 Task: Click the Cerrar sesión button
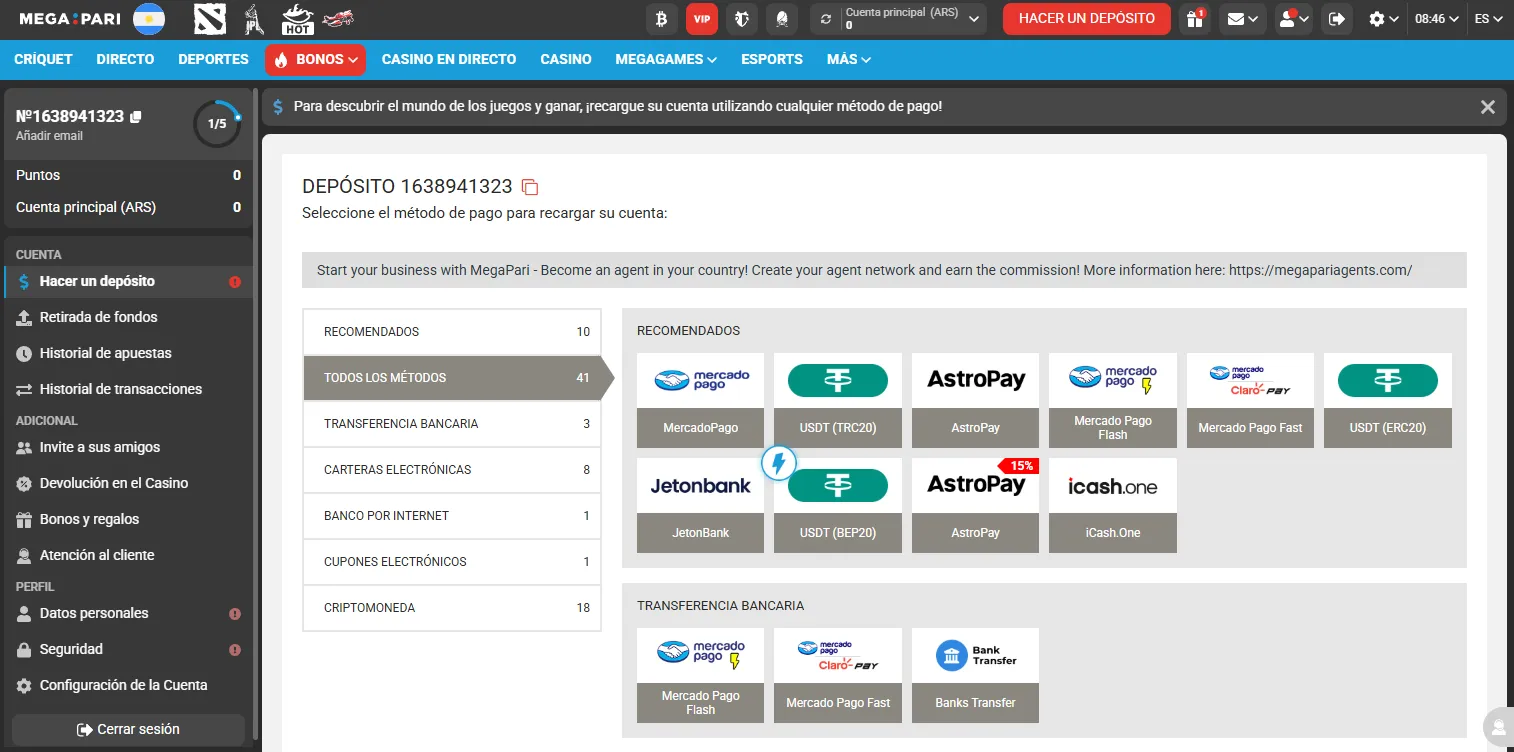click(128, 730)
